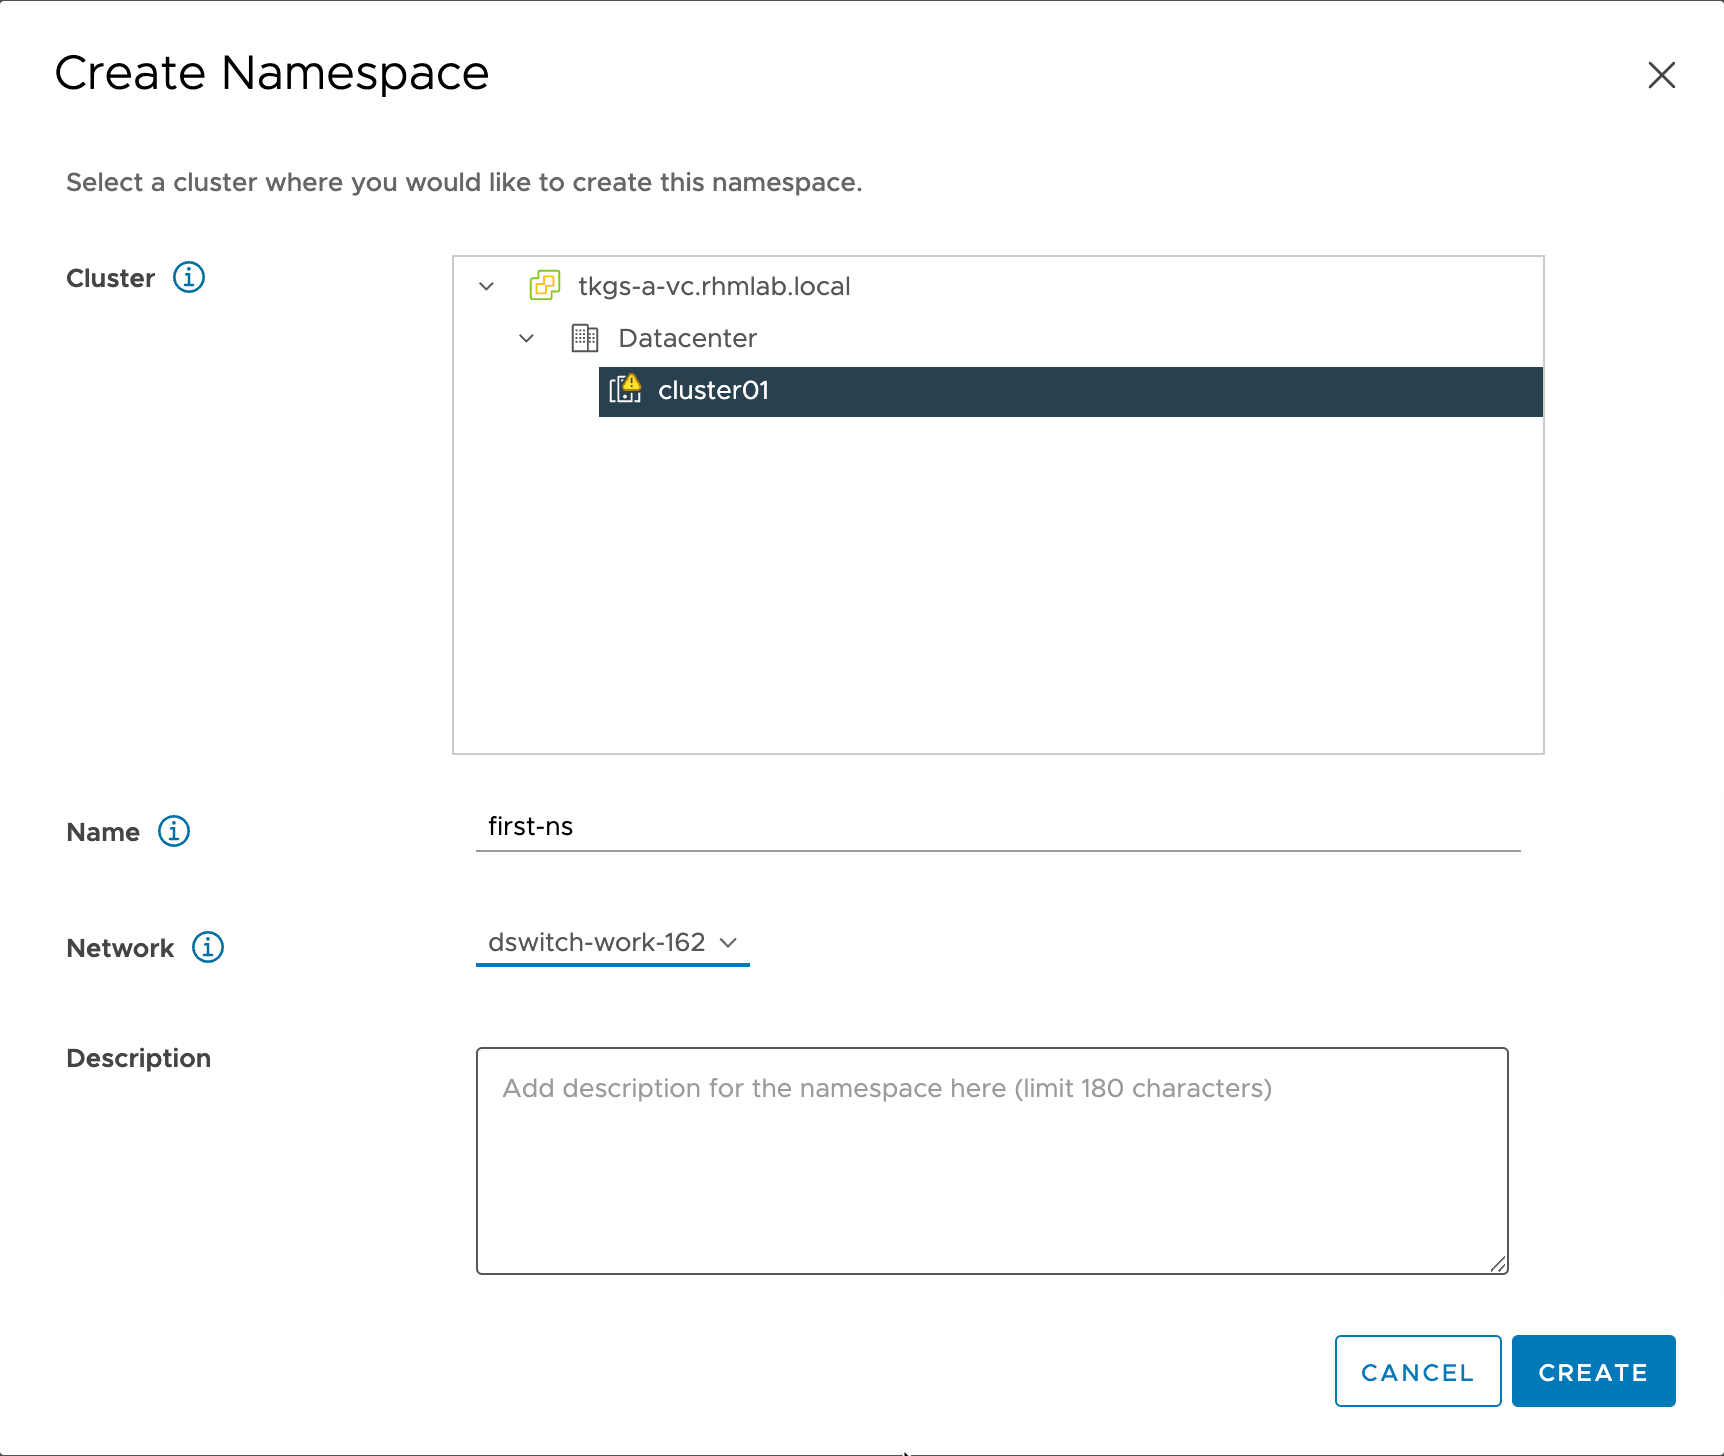The width and height of the screenshot is (1724, 1456).
Task: Select cluster01 in the cluster tree
Action: point(1071,391)
